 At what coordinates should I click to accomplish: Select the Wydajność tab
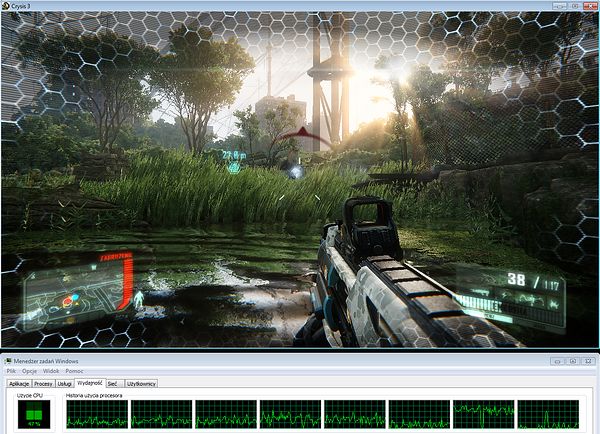point(90,383)
